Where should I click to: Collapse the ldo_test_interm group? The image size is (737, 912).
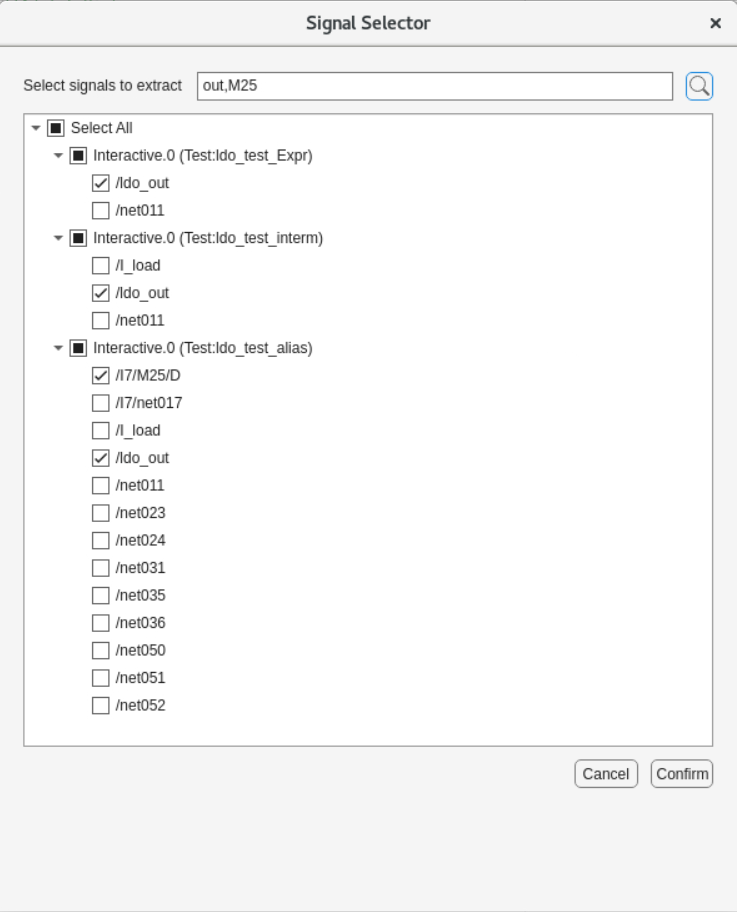tap(58, 238)
